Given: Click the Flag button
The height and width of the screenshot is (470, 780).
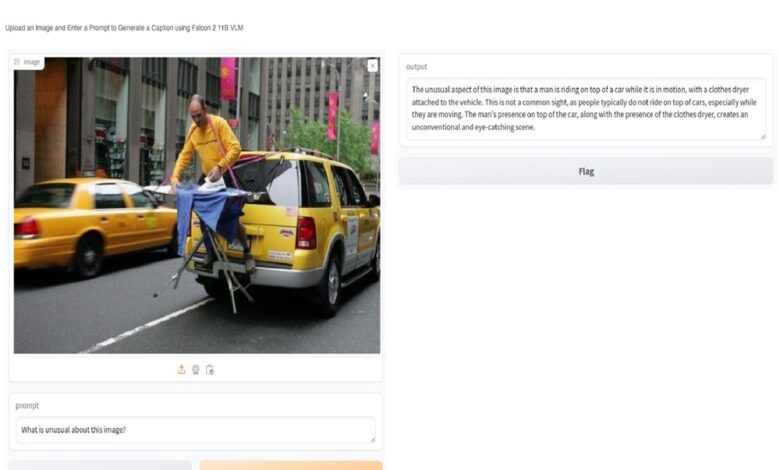Looking at the screenshot, I should [586, 172].
